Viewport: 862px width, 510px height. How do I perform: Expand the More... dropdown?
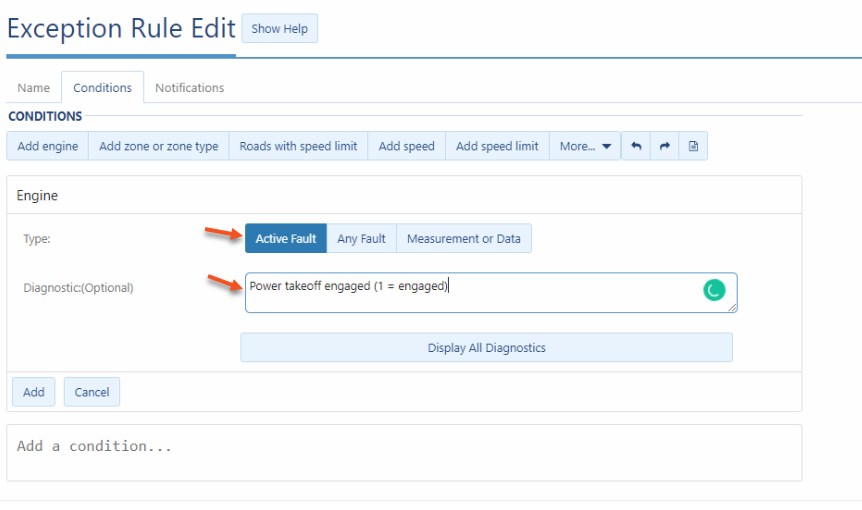click(x=585, y=146)
